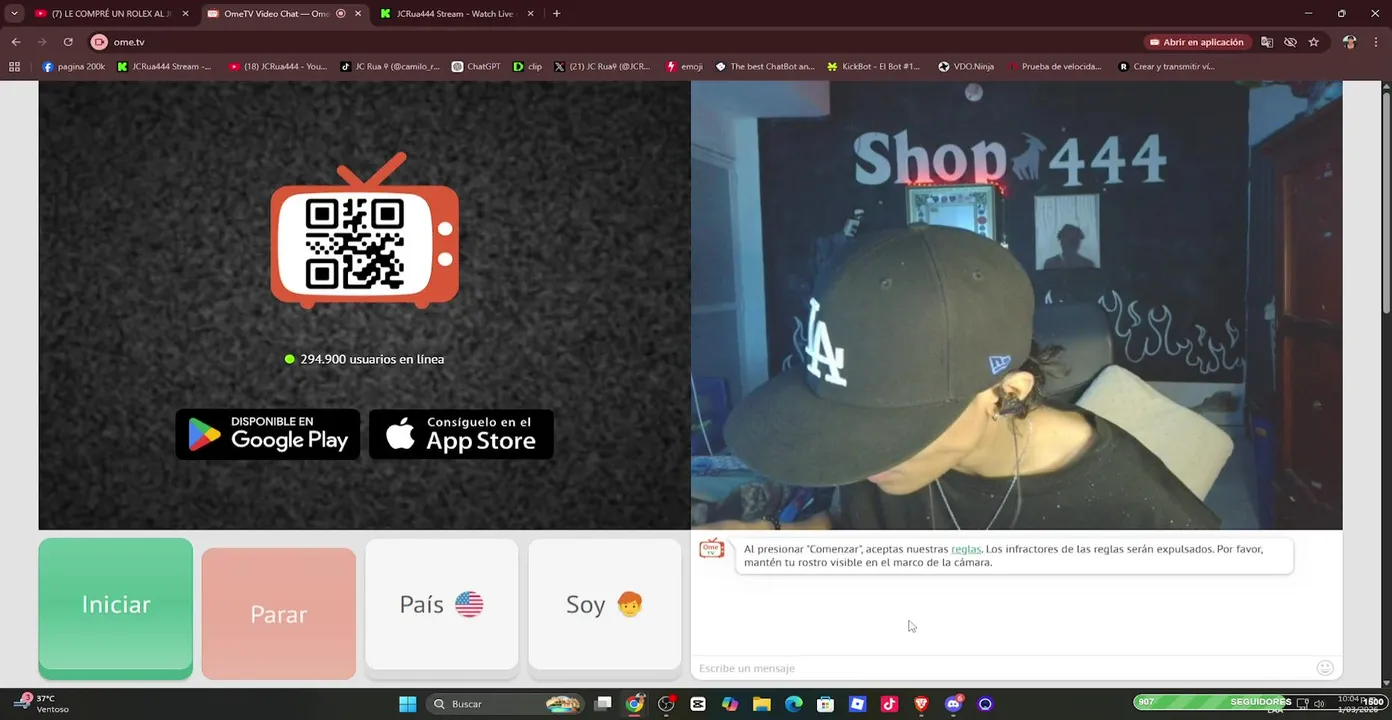
Task: Click the crossed-eye tracking protection icon
Action: point(1290,42)
